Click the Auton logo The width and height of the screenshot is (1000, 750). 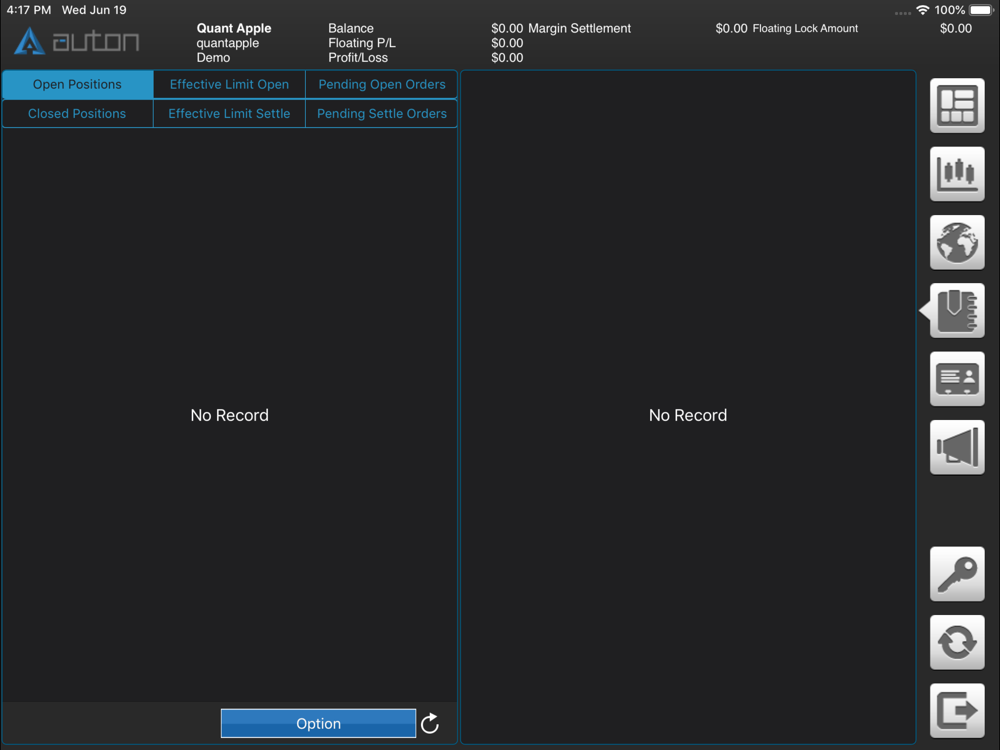point(77,41)
